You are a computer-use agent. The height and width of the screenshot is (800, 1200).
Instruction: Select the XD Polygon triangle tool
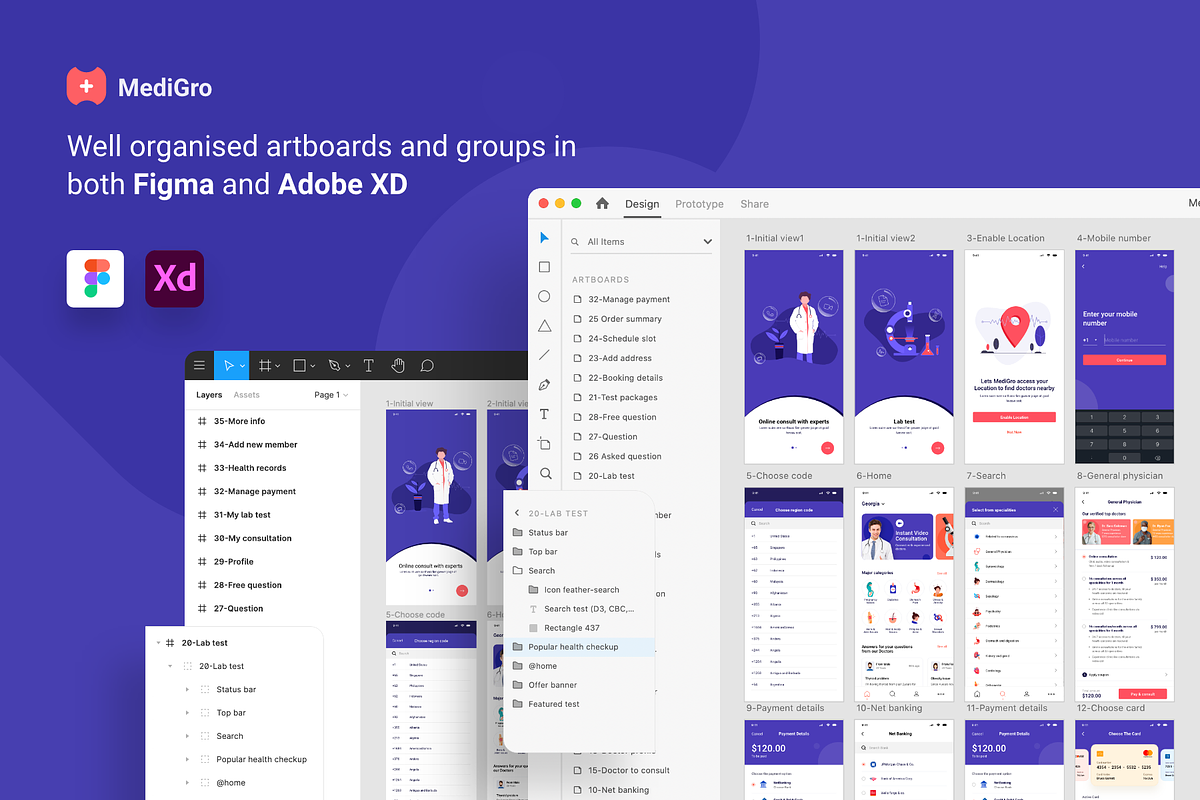pos(544,326)
